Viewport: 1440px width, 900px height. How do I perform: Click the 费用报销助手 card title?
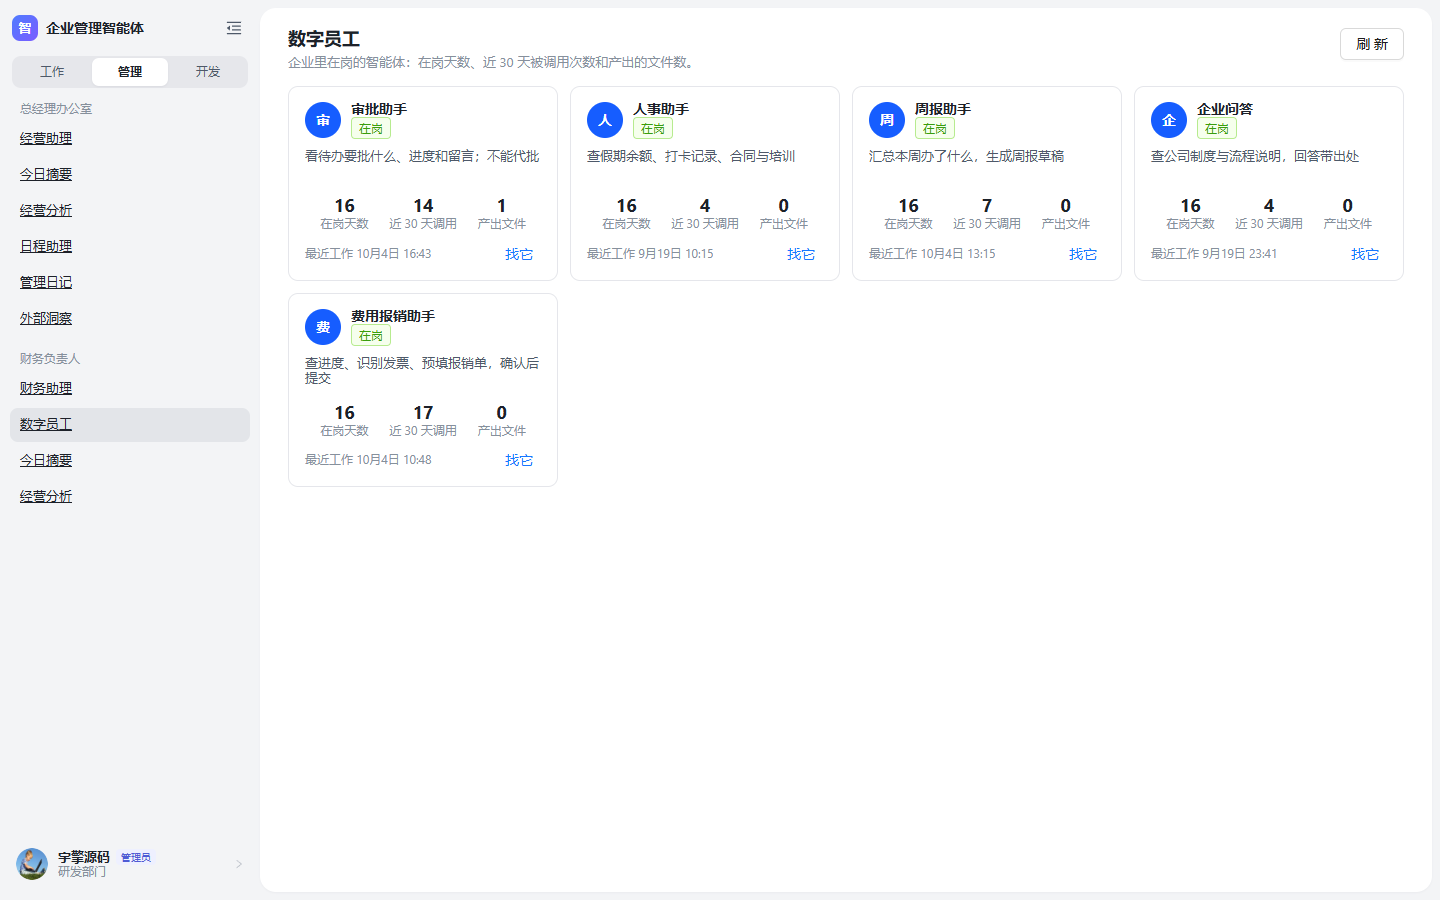(x=393, y=316)
